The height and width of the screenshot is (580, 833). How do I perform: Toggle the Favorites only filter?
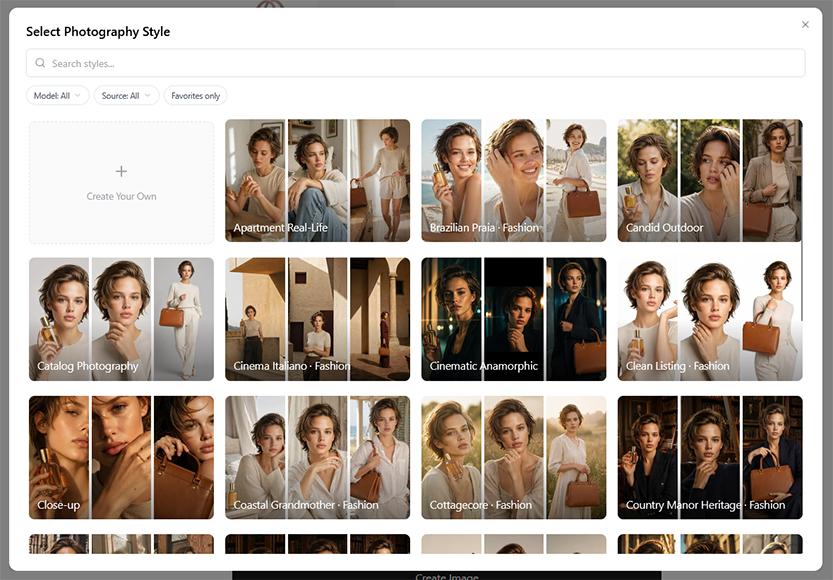(196, 96)
